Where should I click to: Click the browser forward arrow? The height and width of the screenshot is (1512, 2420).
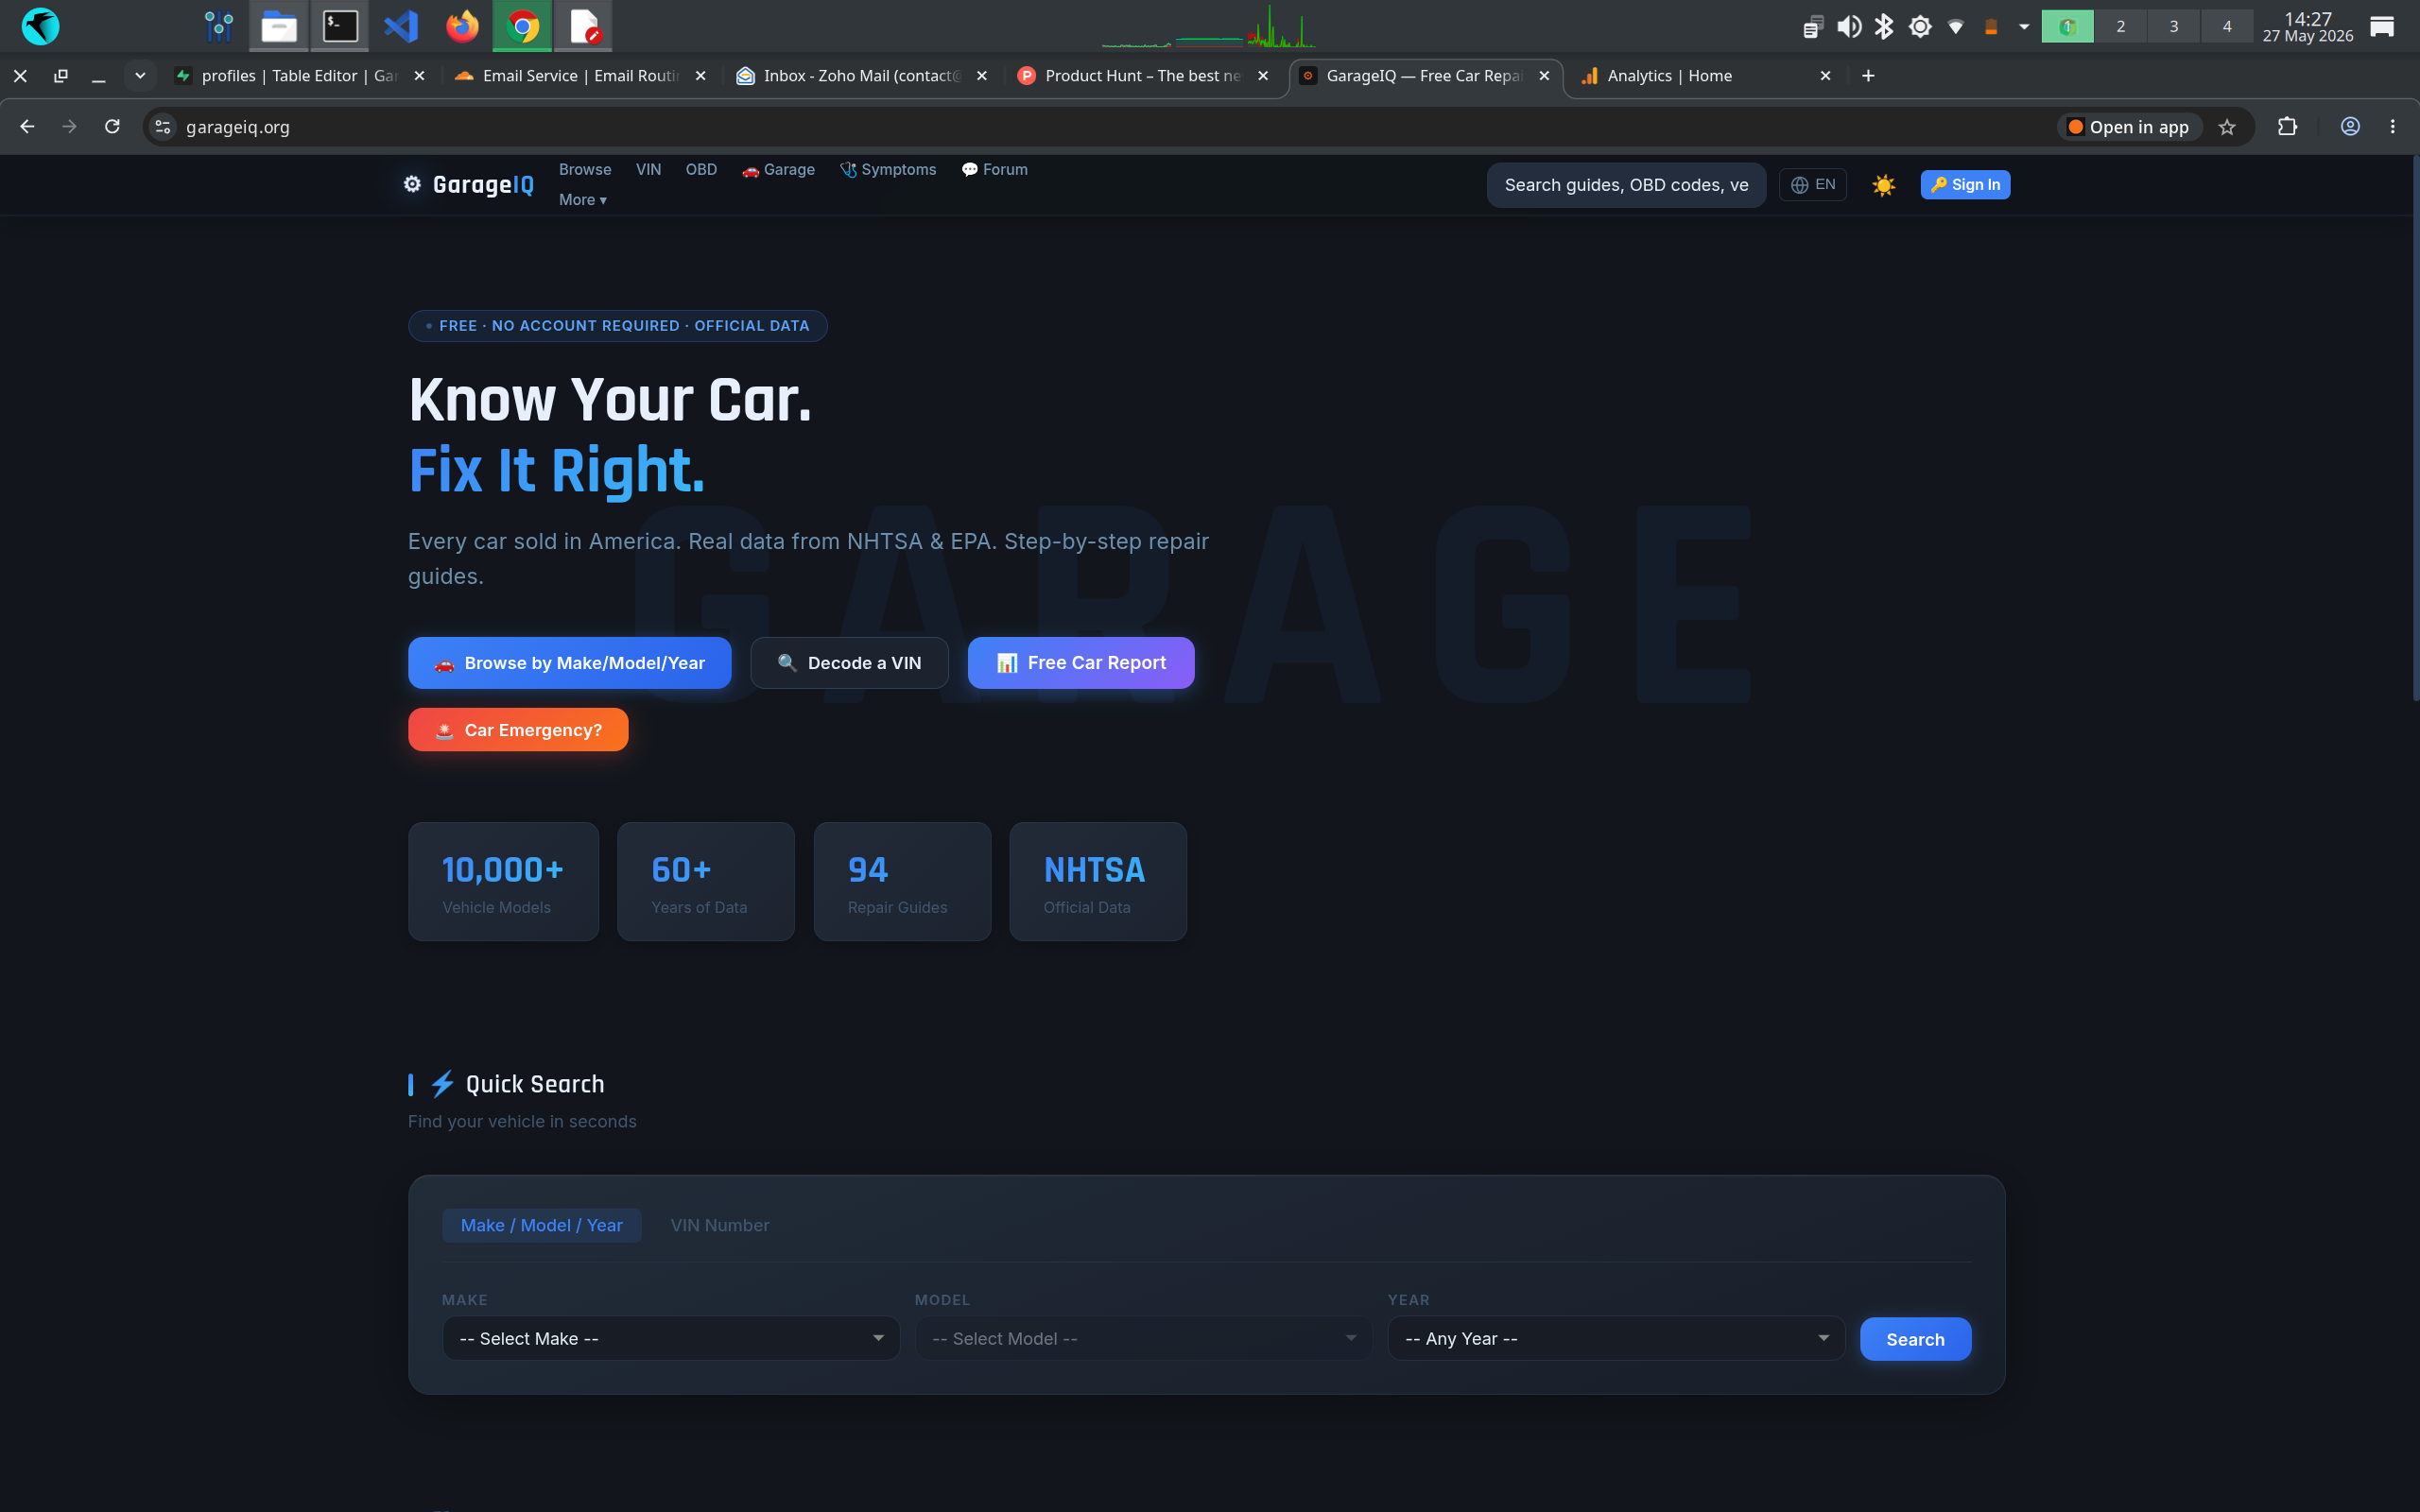click(x=69, y=127)
